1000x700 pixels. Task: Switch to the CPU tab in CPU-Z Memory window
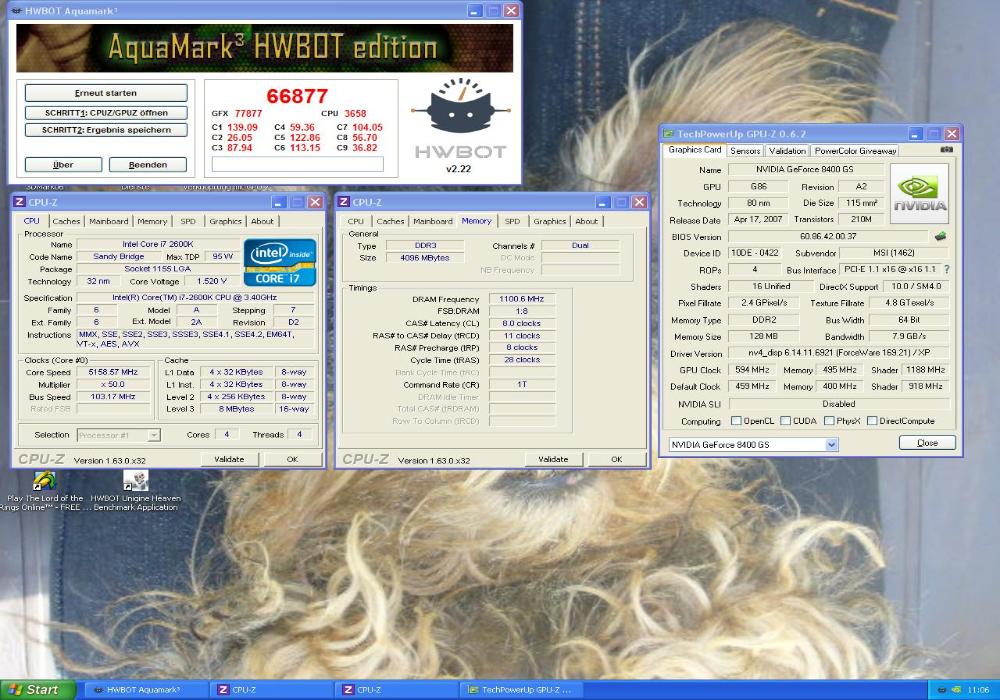pyautogui.click(x=356, y=221)
